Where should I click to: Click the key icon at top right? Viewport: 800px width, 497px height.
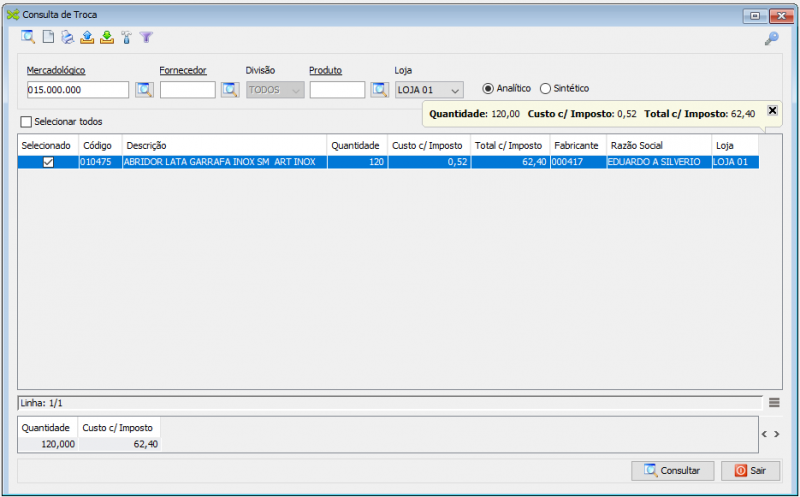(x=771, y=39)
